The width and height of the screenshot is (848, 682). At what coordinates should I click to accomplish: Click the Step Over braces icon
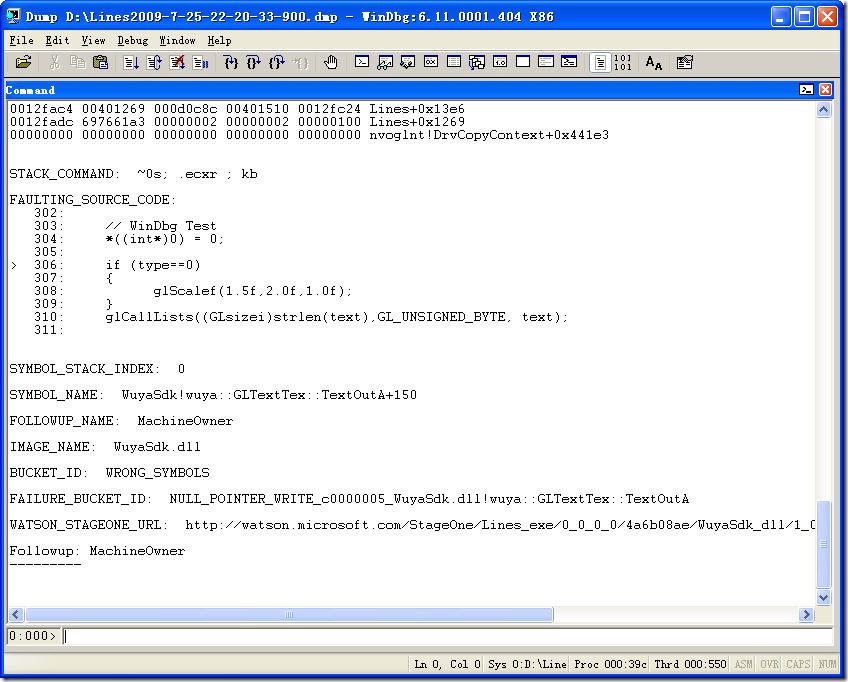pos(254,62)
